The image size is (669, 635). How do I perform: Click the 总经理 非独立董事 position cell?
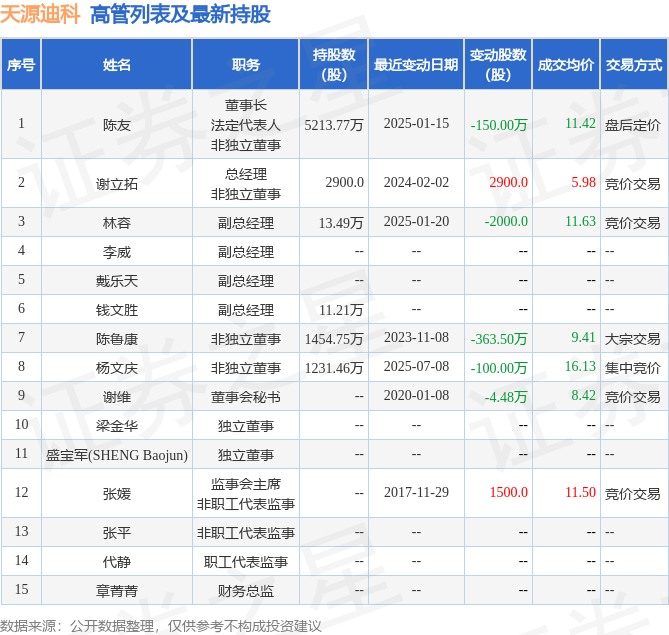[245, 184]
